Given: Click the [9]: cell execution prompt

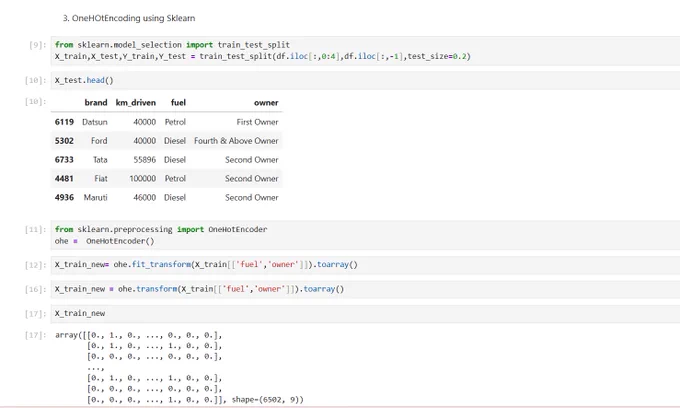Looking at the screenshot, I should (x=37, y=45).
